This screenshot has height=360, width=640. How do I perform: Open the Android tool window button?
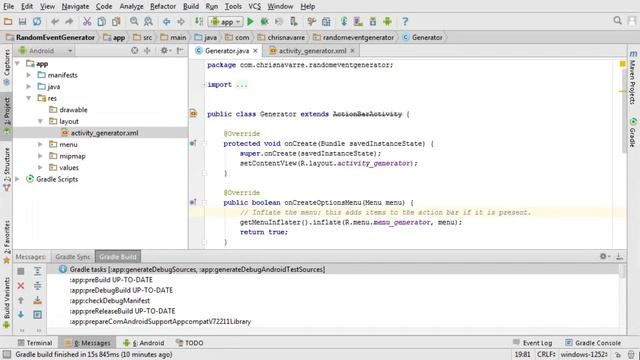pos(144,343)
